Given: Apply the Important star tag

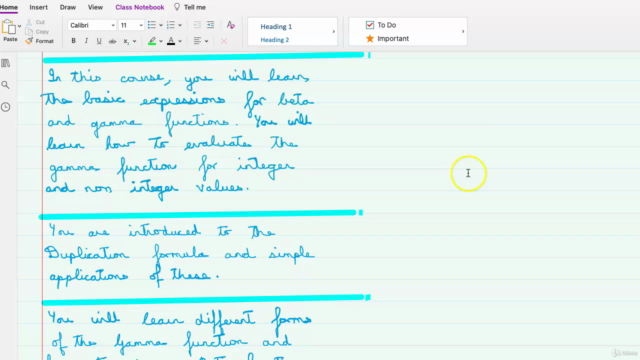Looking at the screenshot, I should pos(387,38).
